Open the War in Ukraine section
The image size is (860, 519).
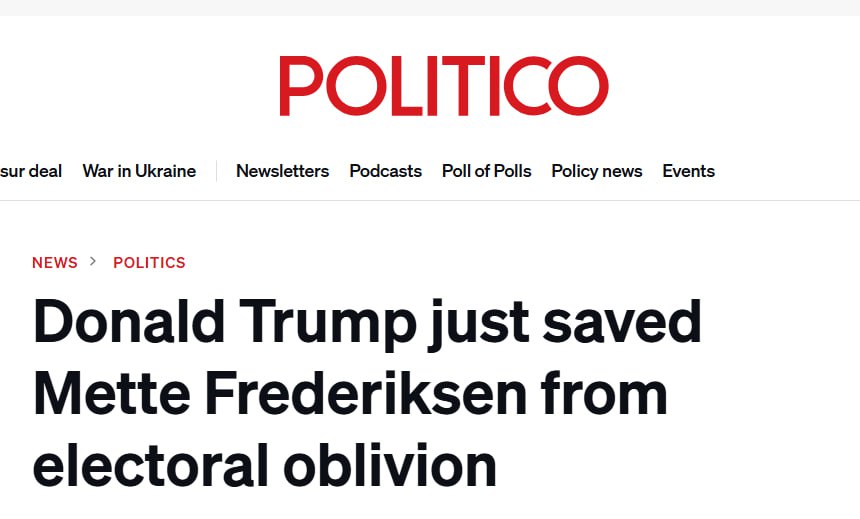pyautogui.click(x=139, y=171)
